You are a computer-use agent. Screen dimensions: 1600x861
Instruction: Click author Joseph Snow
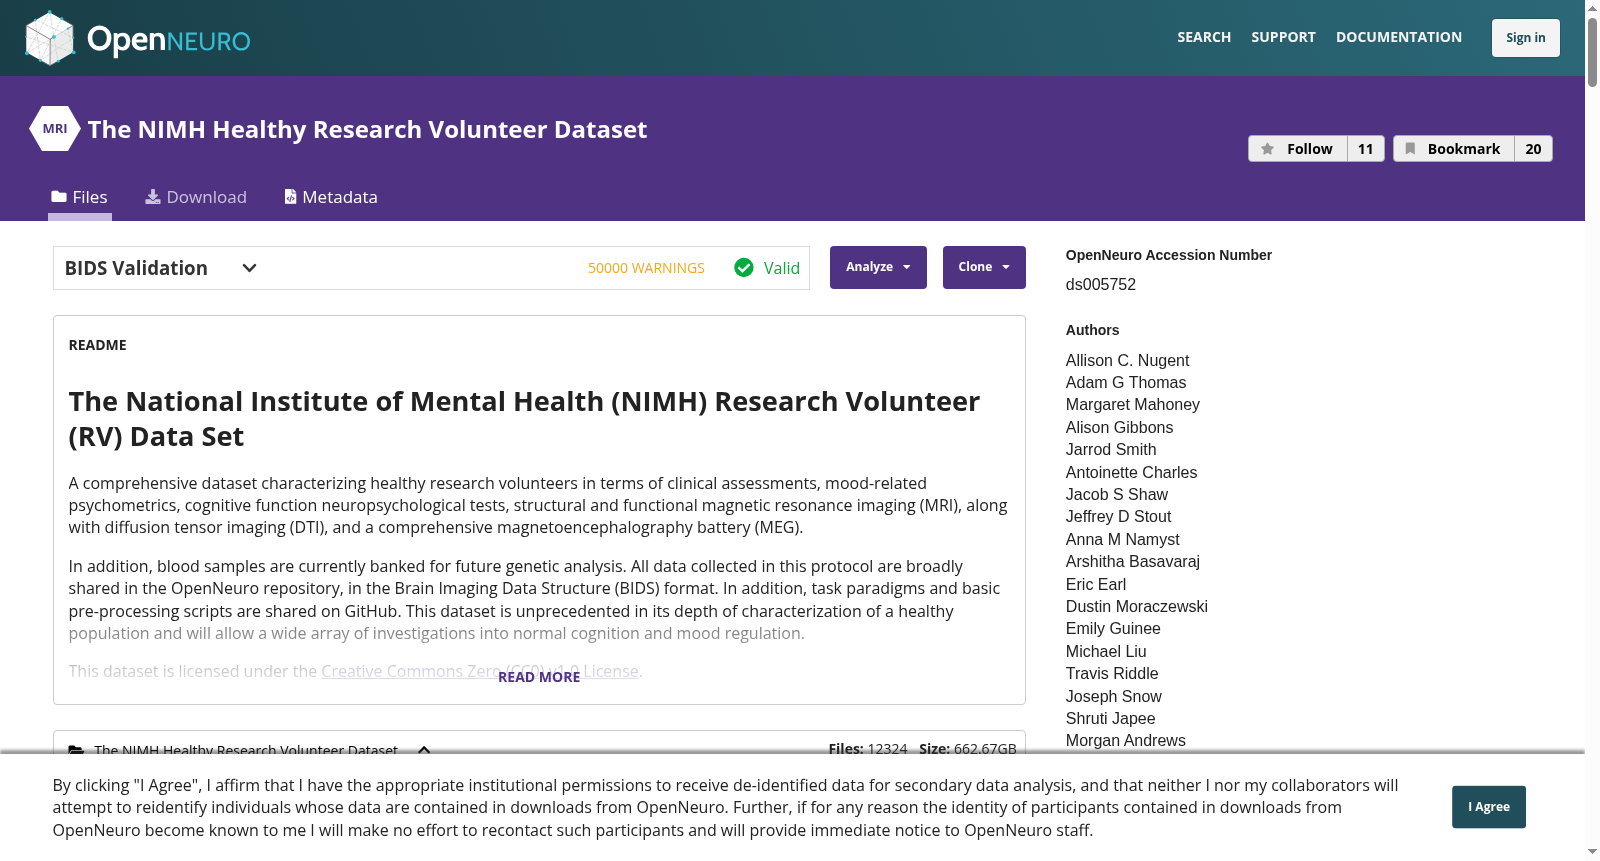point(1114,696)
